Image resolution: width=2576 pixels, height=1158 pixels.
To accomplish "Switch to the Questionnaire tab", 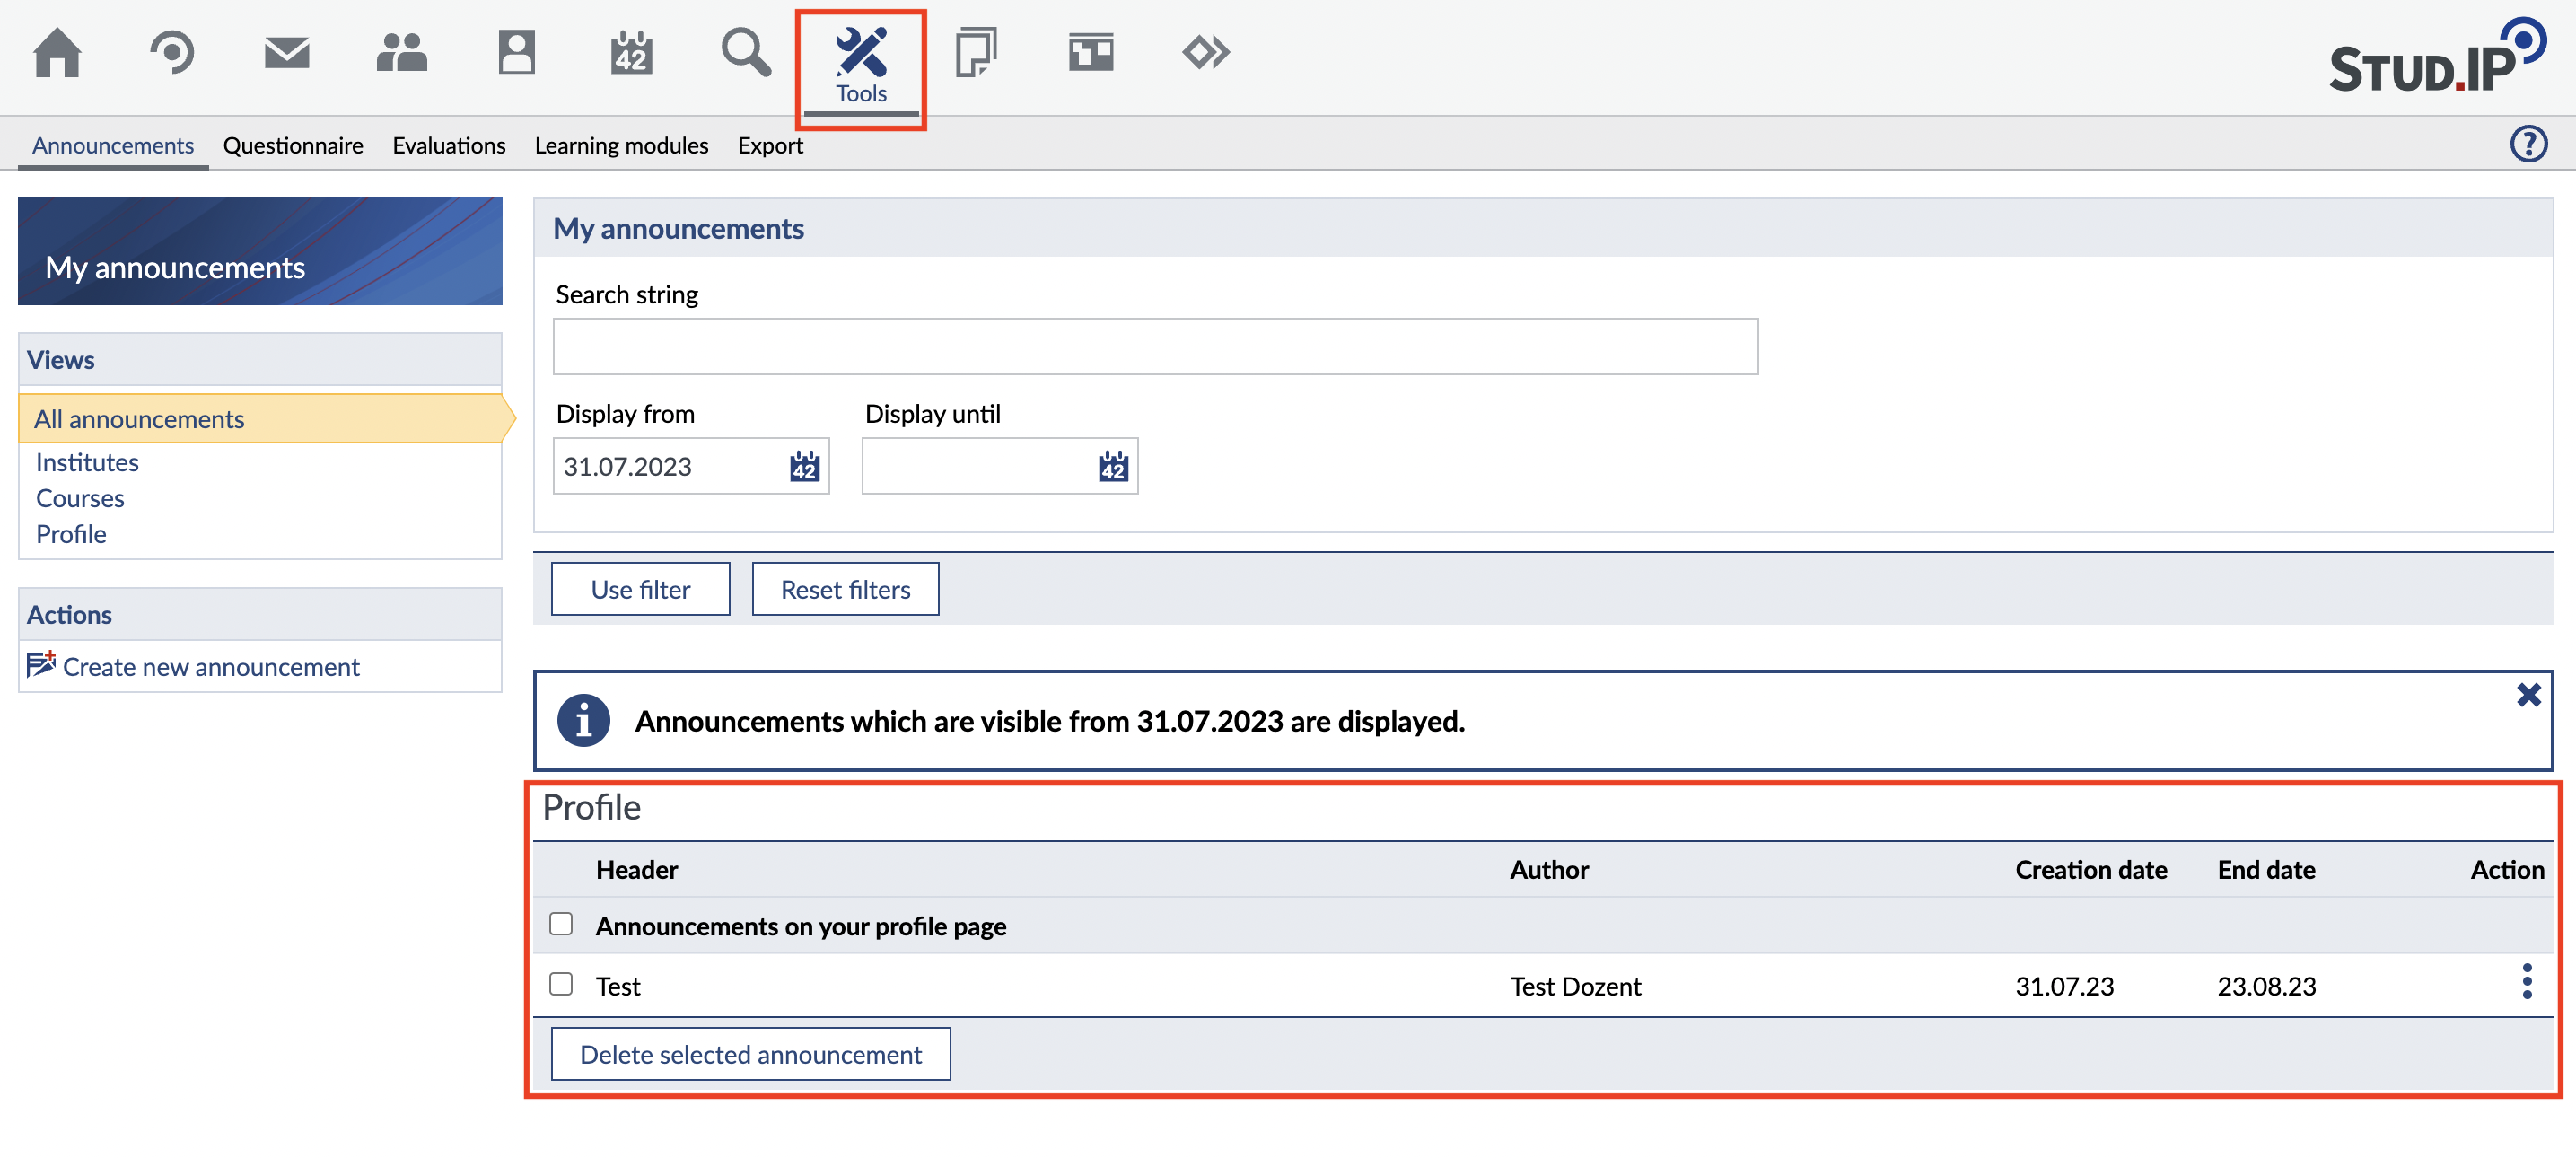I will [x=293, y=146].
